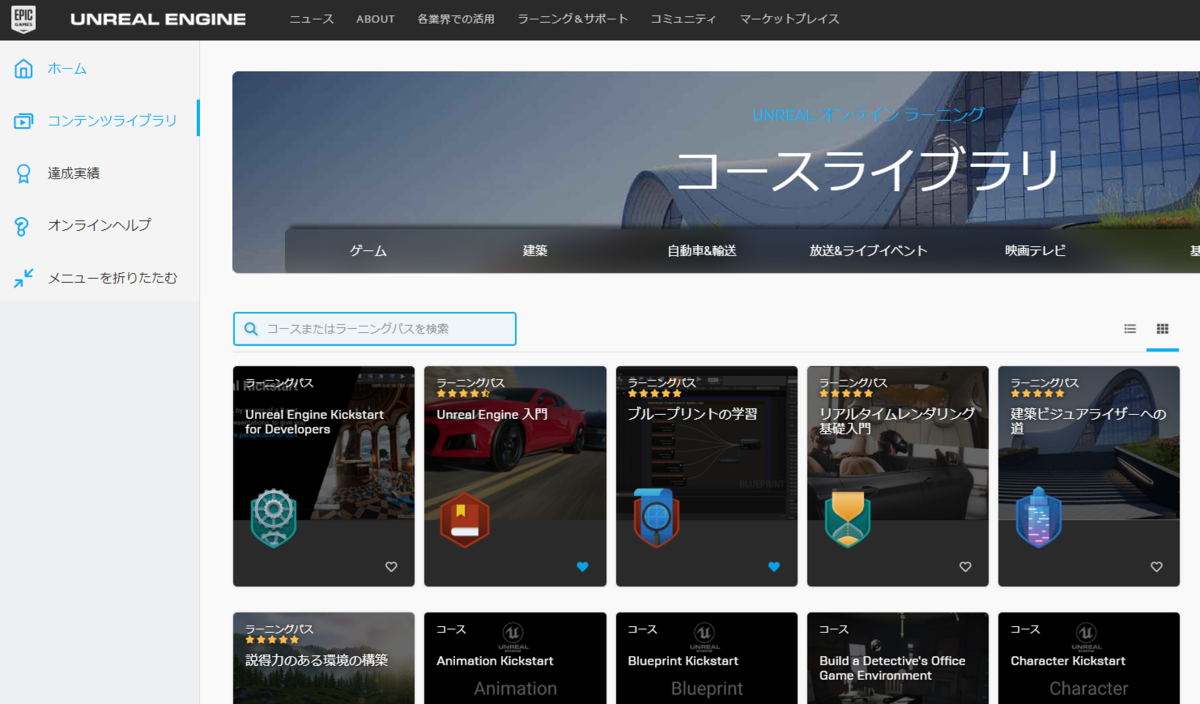This screenshot has height=704, width=1200.
Task: Open the ABOUT top menu
Action: [x=376, y=19]
